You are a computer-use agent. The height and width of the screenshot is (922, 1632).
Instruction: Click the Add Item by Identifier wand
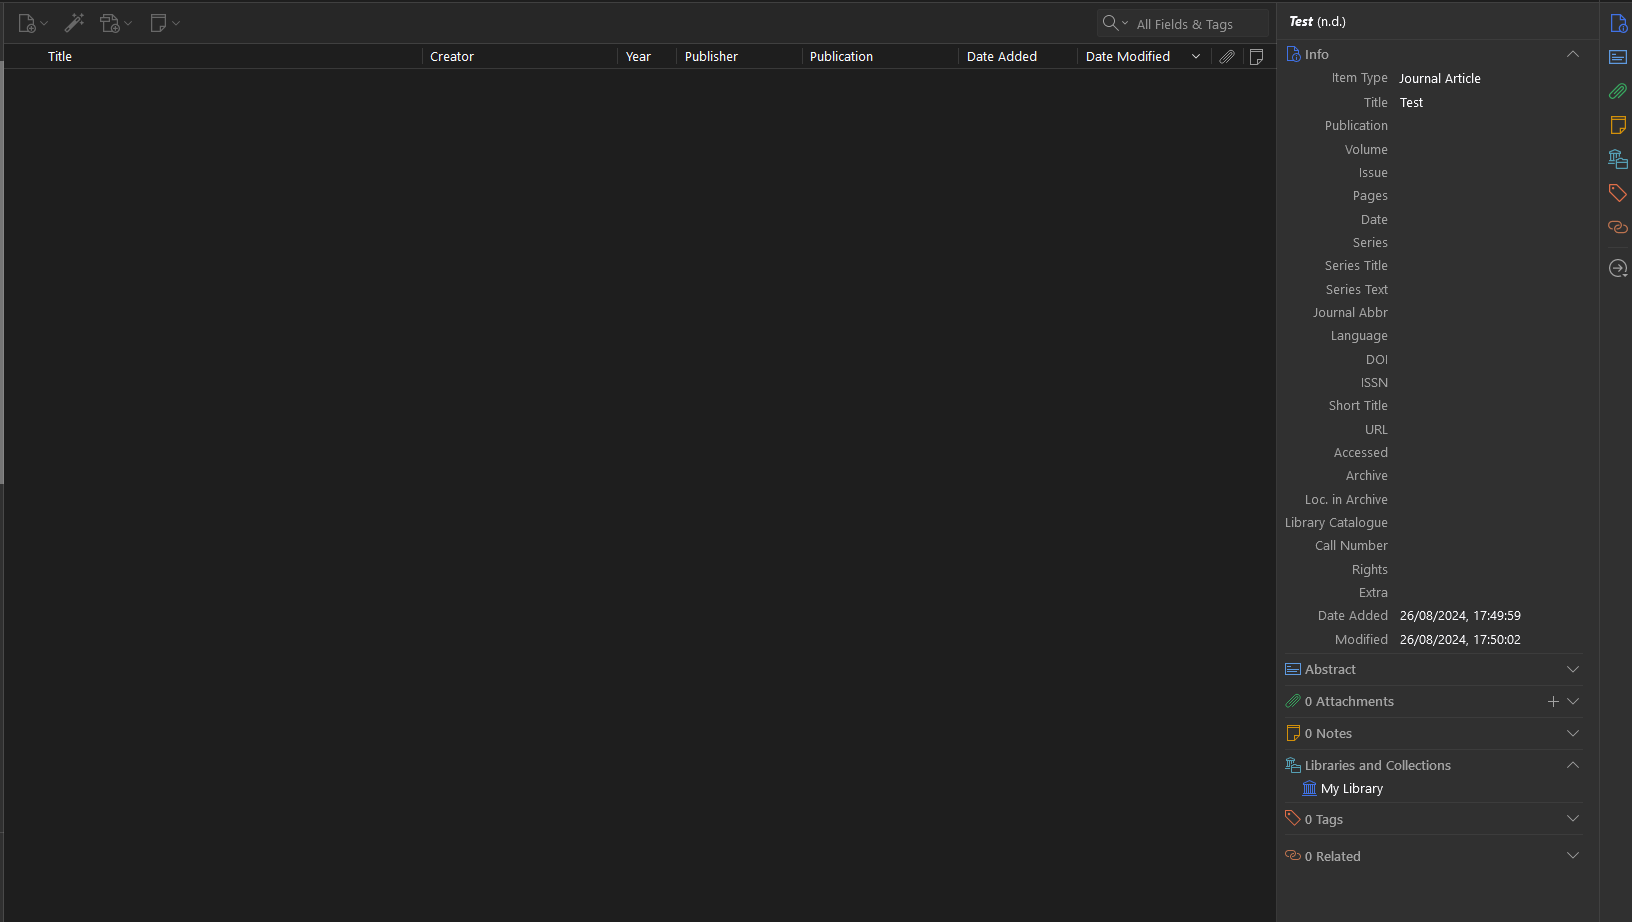pos(74,23)
